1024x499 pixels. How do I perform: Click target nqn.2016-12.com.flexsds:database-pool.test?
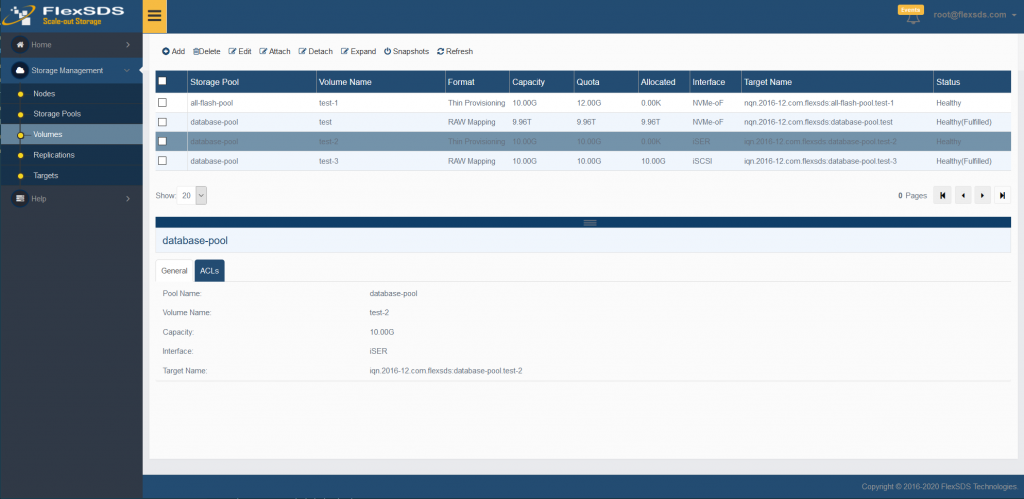(x=818, y=122)
